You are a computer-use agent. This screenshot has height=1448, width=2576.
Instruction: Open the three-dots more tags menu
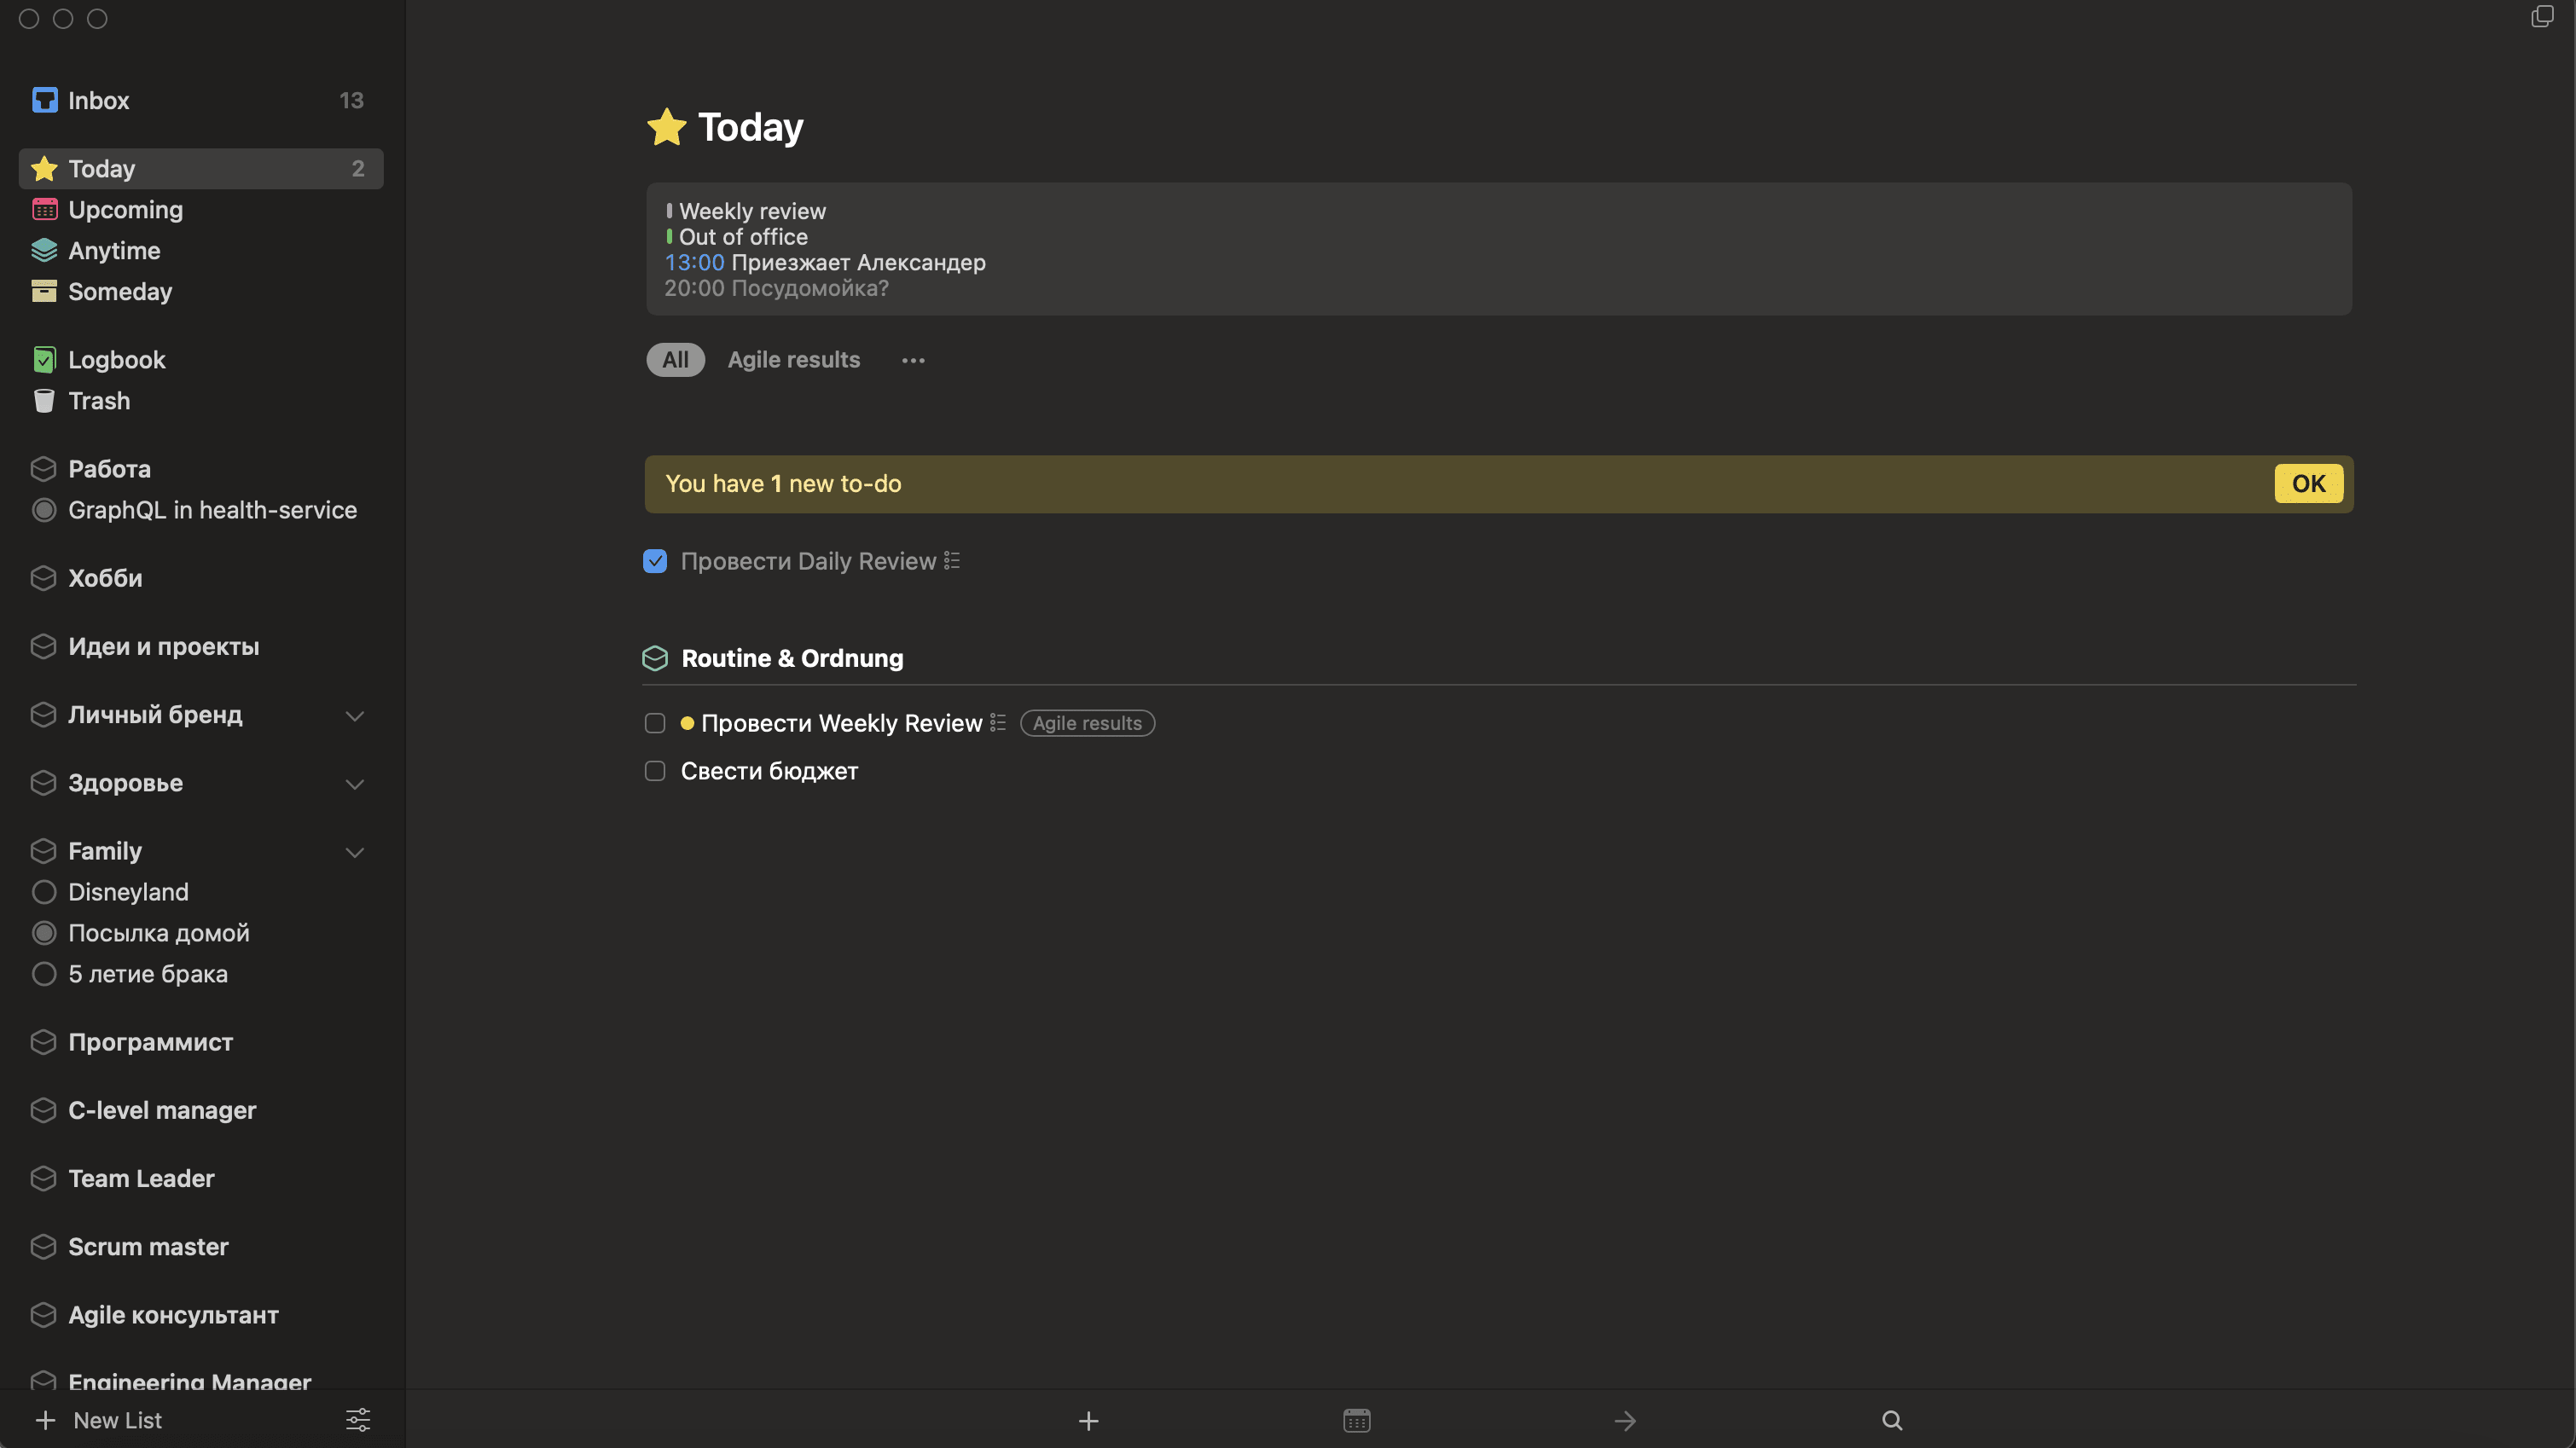point(912,360)
